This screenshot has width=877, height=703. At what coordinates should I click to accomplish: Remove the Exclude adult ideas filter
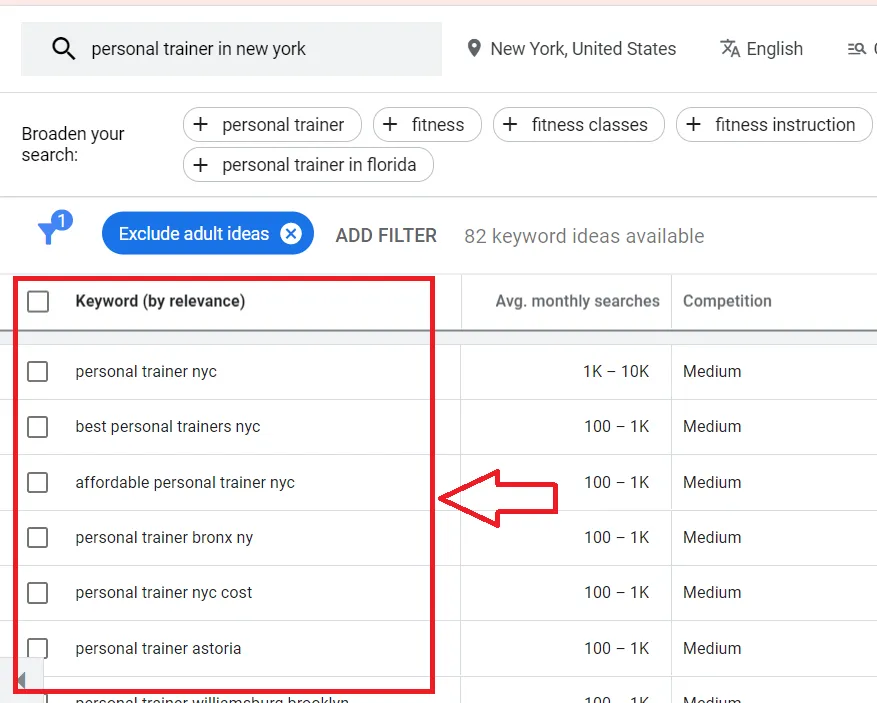click(291, 234)
